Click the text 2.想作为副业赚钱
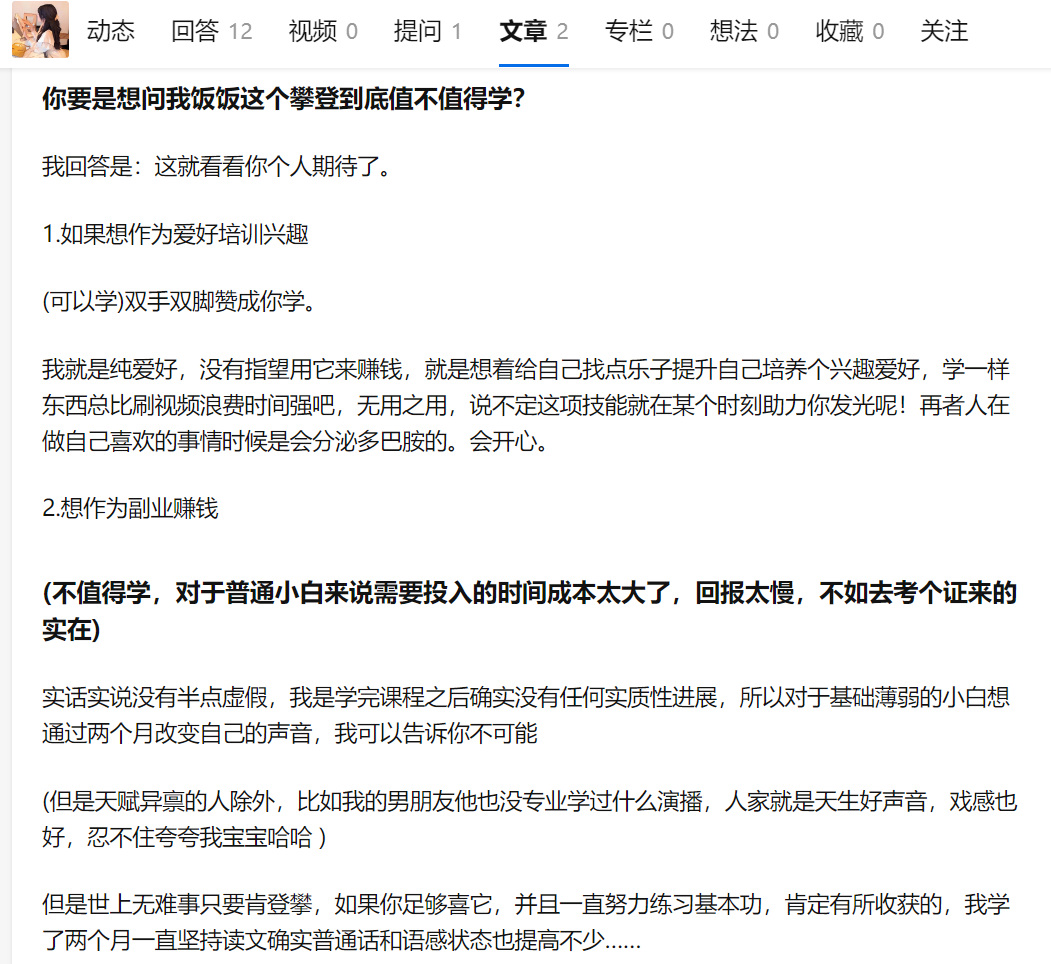 pos(130,508)
